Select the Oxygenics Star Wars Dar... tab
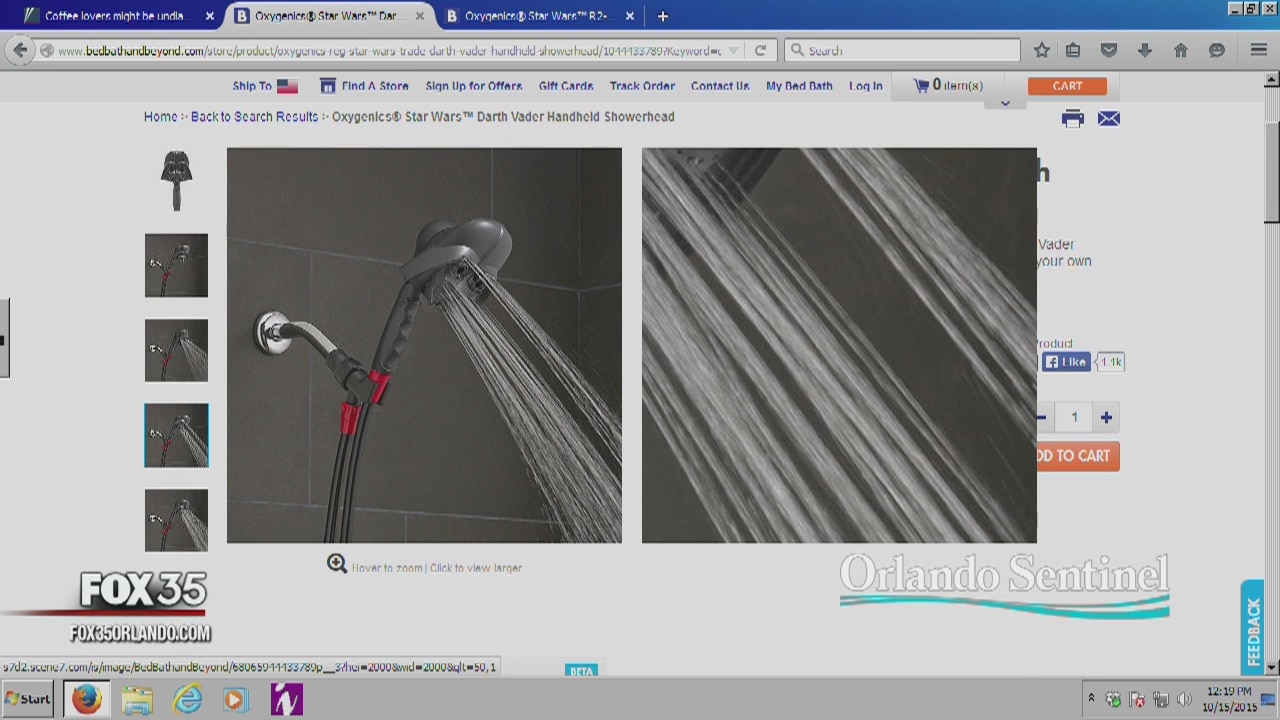 coord(328,16)
